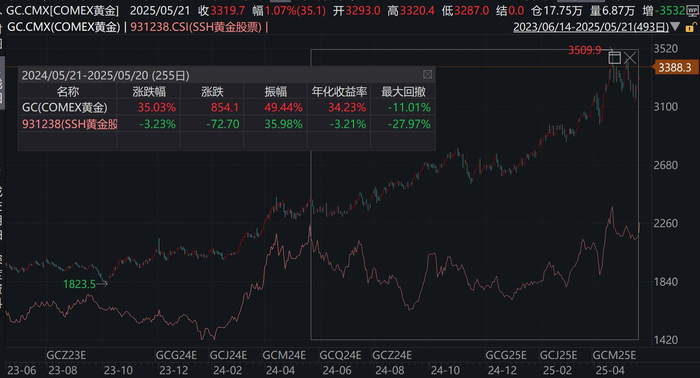
Task: Click the GCM25E contract label
Action: (x=614, y=355)
